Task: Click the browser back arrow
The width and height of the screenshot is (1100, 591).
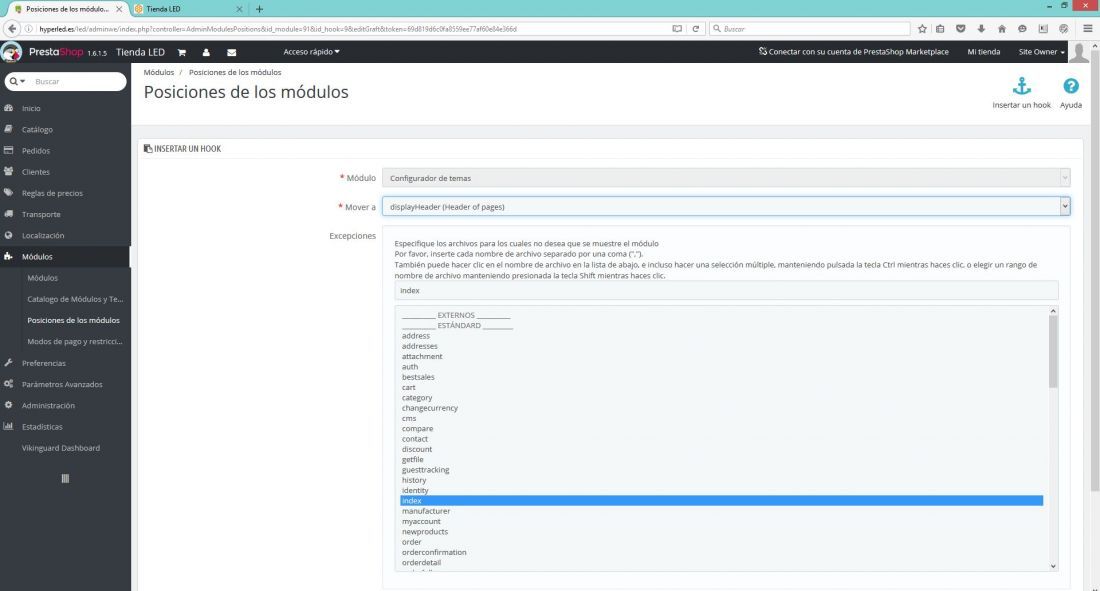Action: tap(12, 29)
